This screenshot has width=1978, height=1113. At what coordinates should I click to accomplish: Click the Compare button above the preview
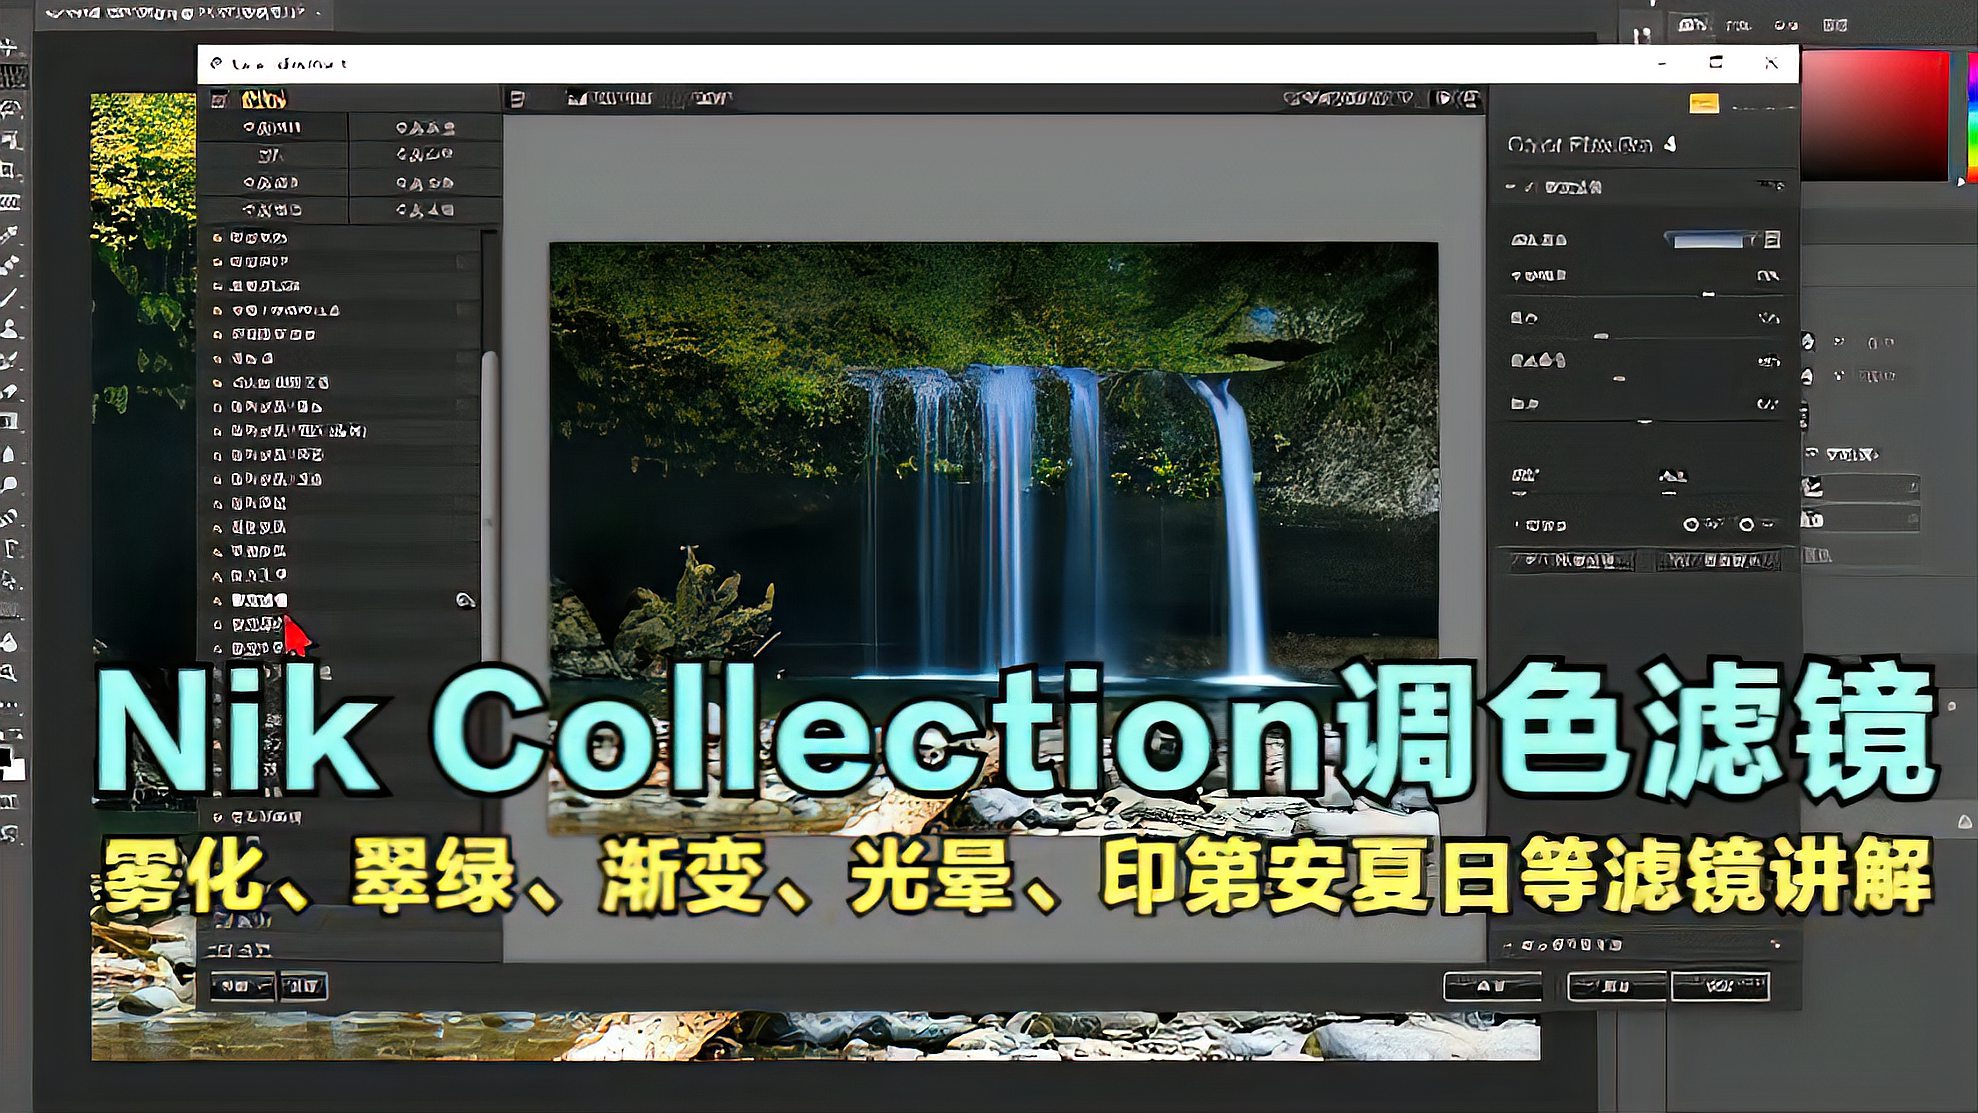click(x=711, y=98)
